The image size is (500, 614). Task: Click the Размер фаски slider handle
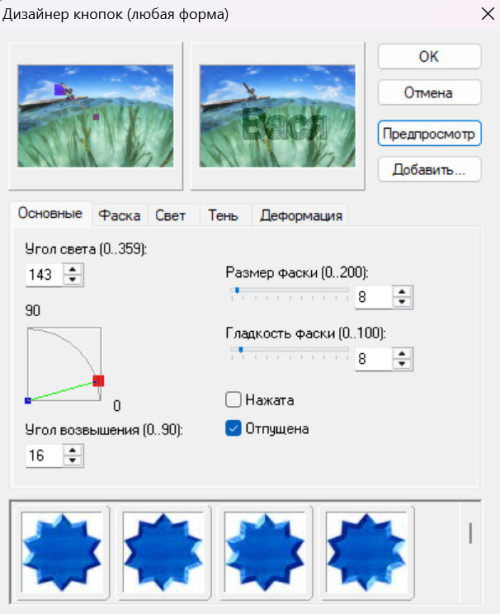[237, 290]
